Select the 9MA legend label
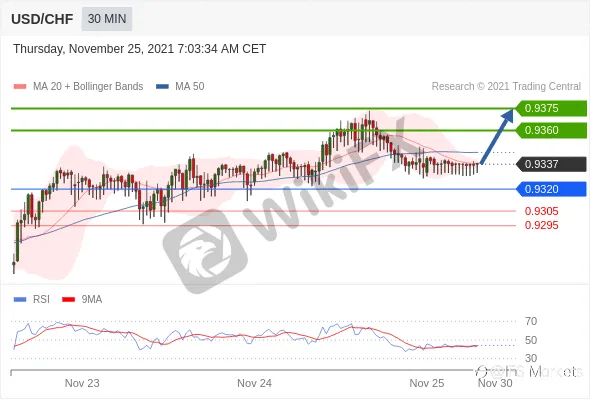Viewport: 590px width, 400px height. tap(92, 299)
